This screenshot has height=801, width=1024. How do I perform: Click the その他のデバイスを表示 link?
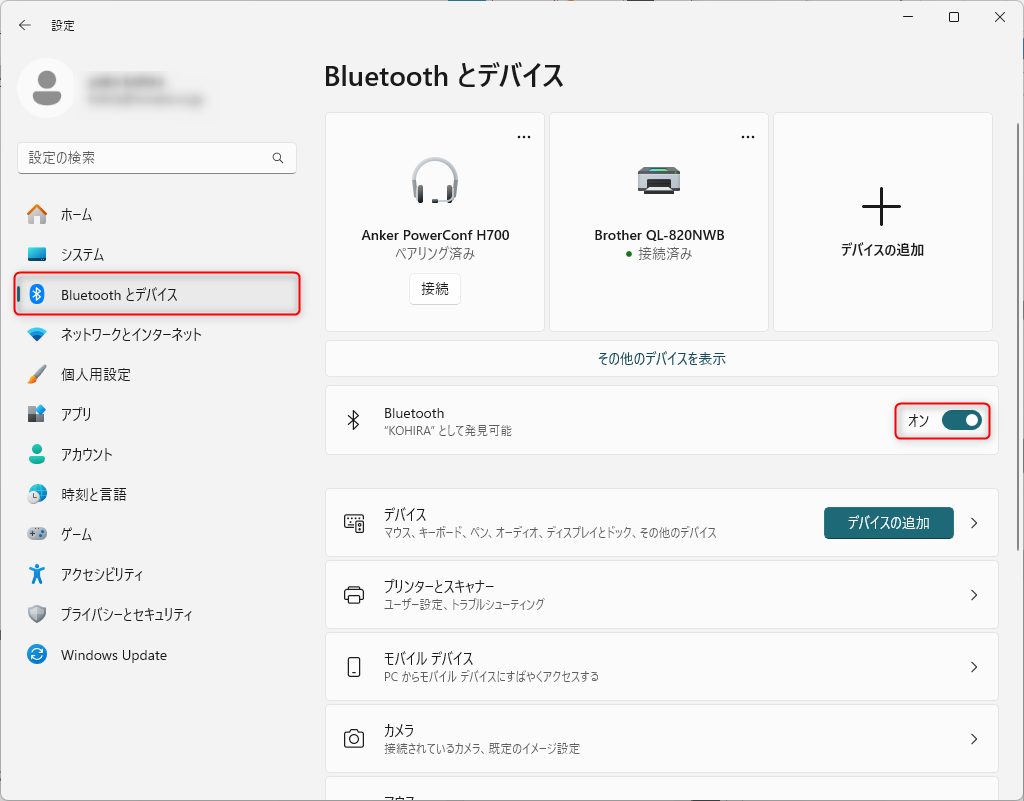[661, 359]
